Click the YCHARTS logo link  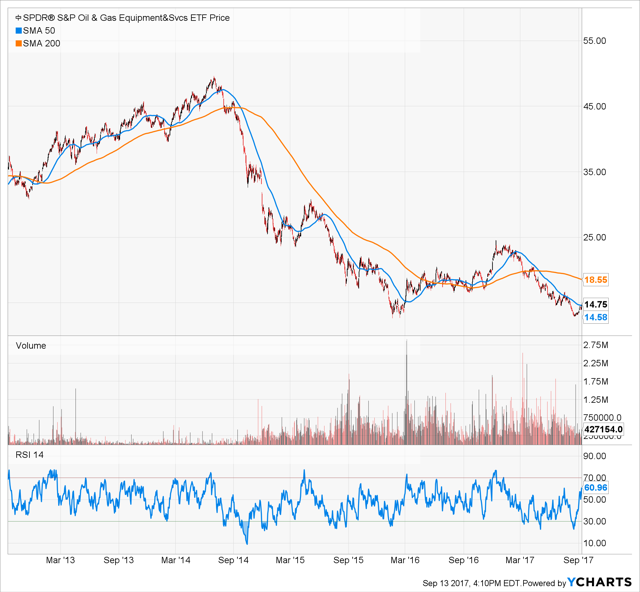[600, 582]
